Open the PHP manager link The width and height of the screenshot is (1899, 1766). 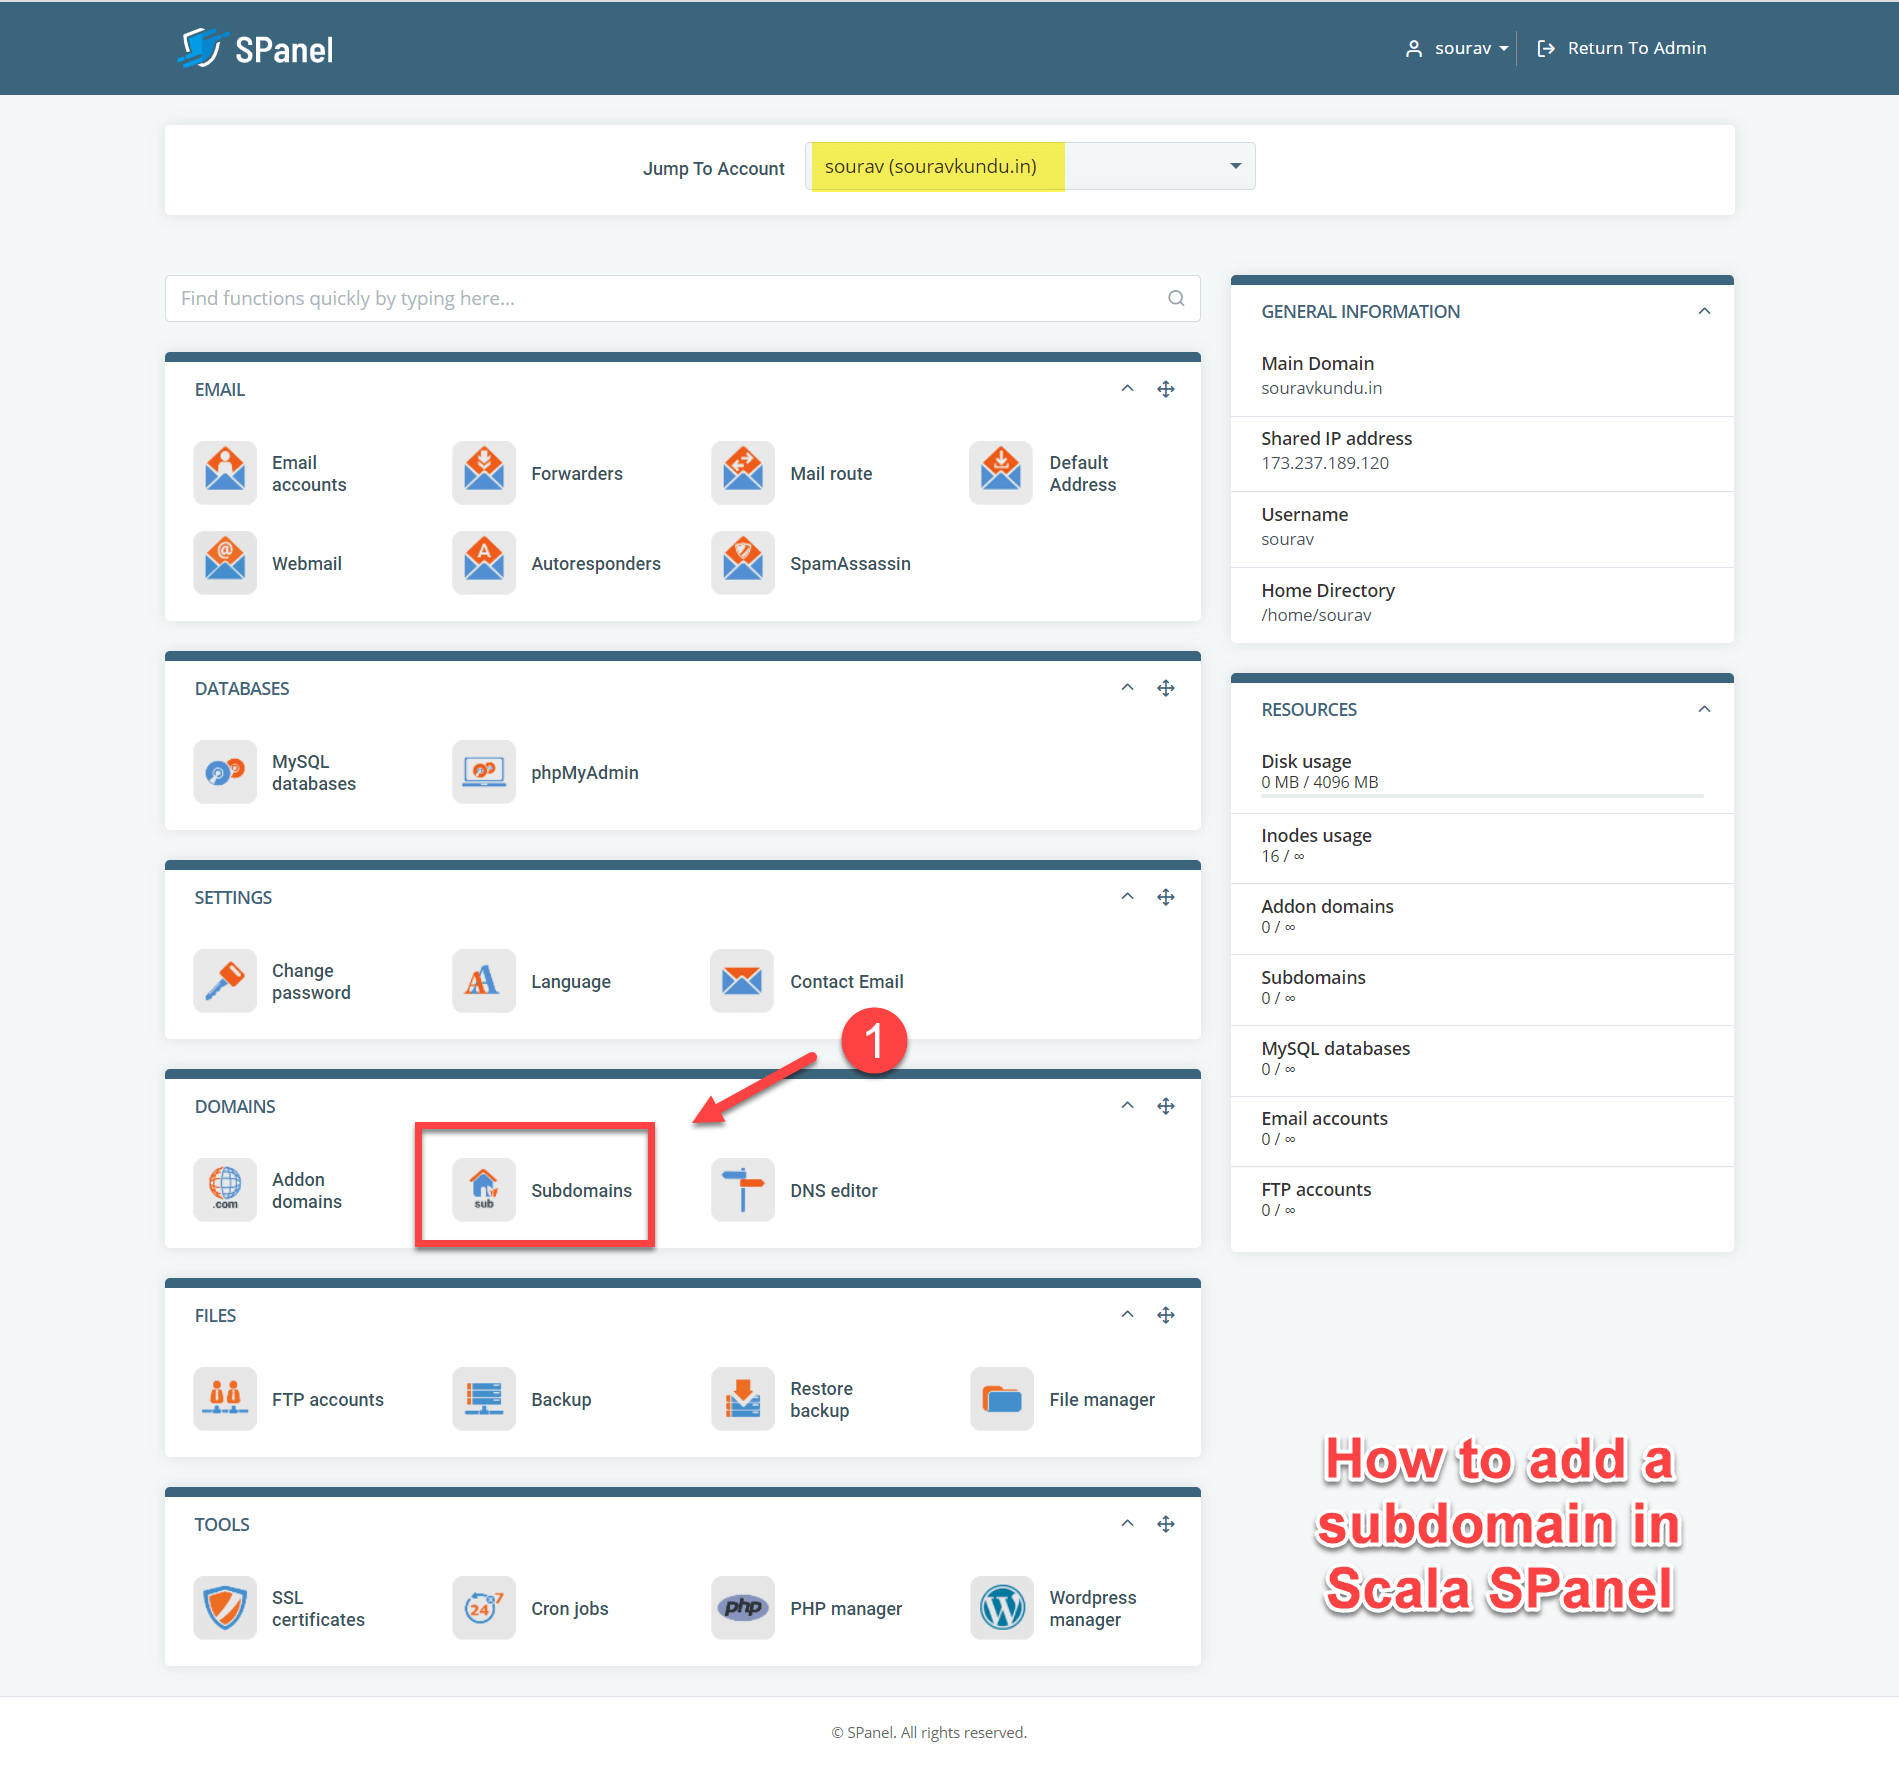pyautogui.click(x=846, y=1608)
